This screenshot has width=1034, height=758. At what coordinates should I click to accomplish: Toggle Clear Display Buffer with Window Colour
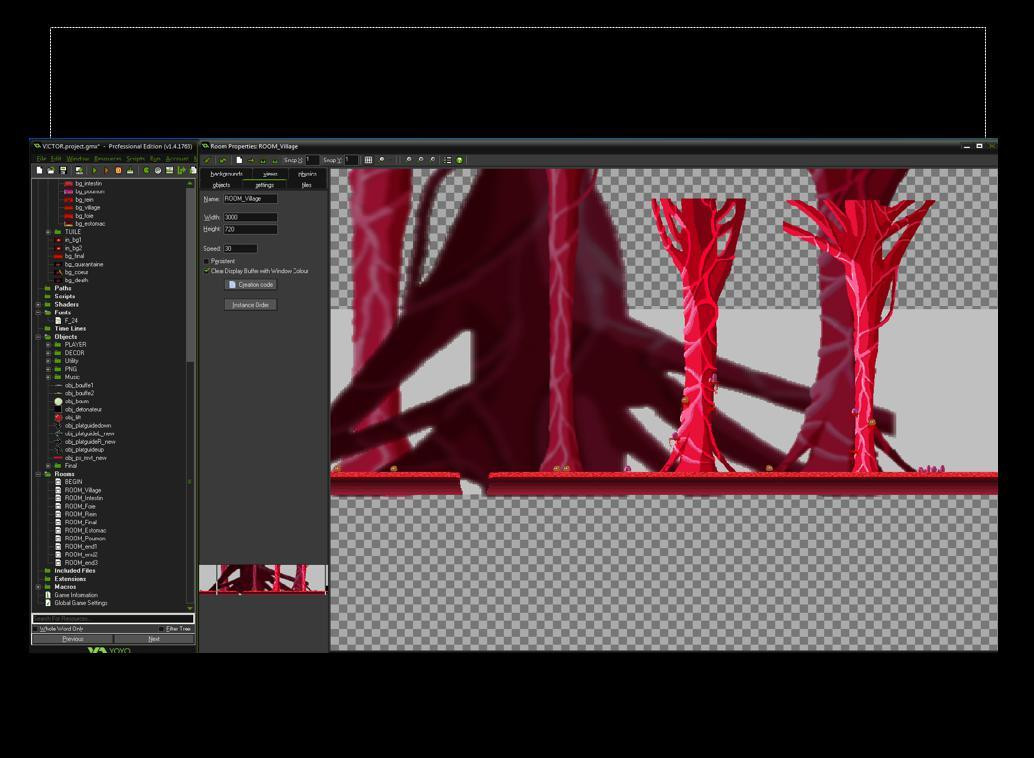[206, 271]
